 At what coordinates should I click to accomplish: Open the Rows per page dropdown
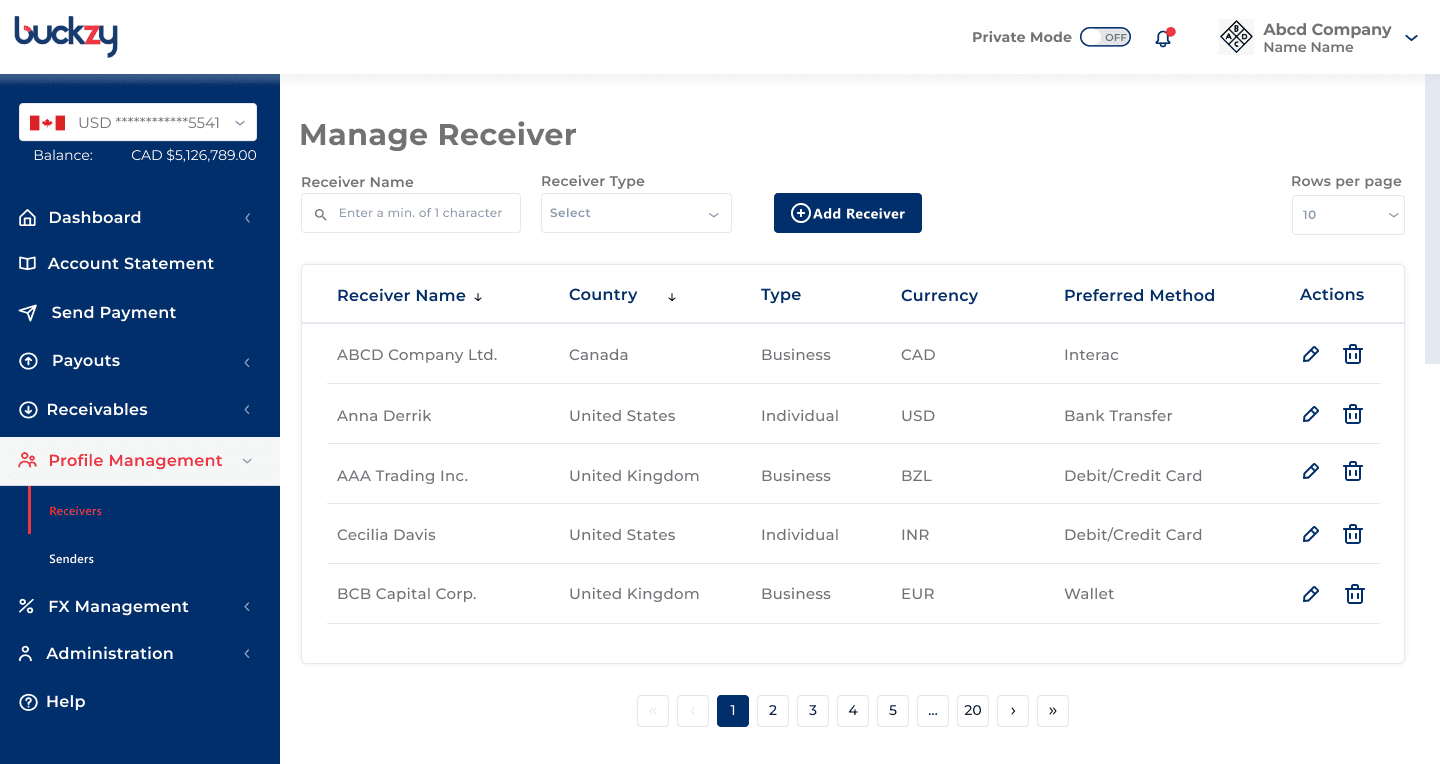(1348, 215)
